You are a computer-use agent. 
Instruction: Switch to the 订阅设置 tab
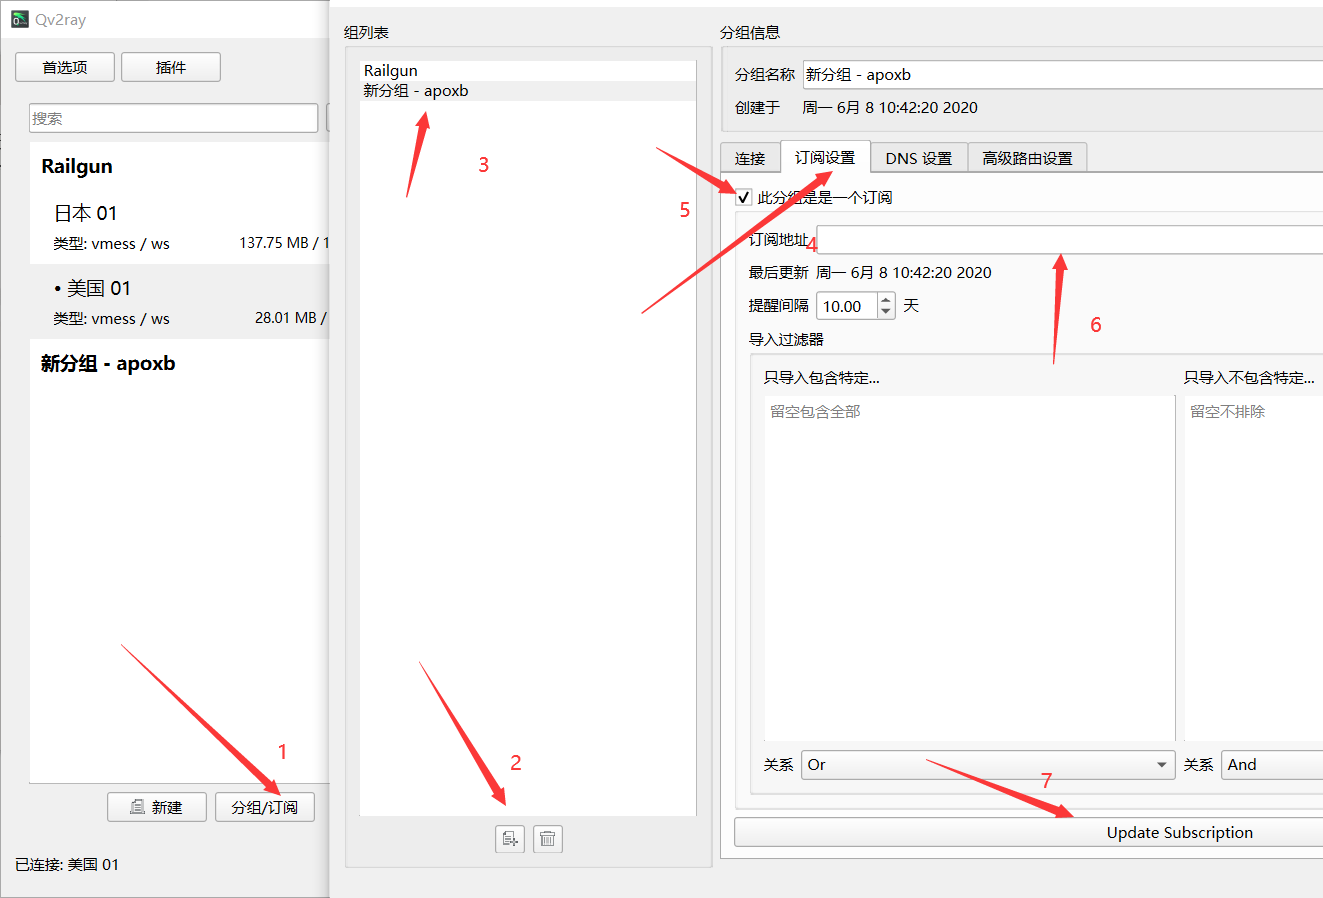pos(825,157)
